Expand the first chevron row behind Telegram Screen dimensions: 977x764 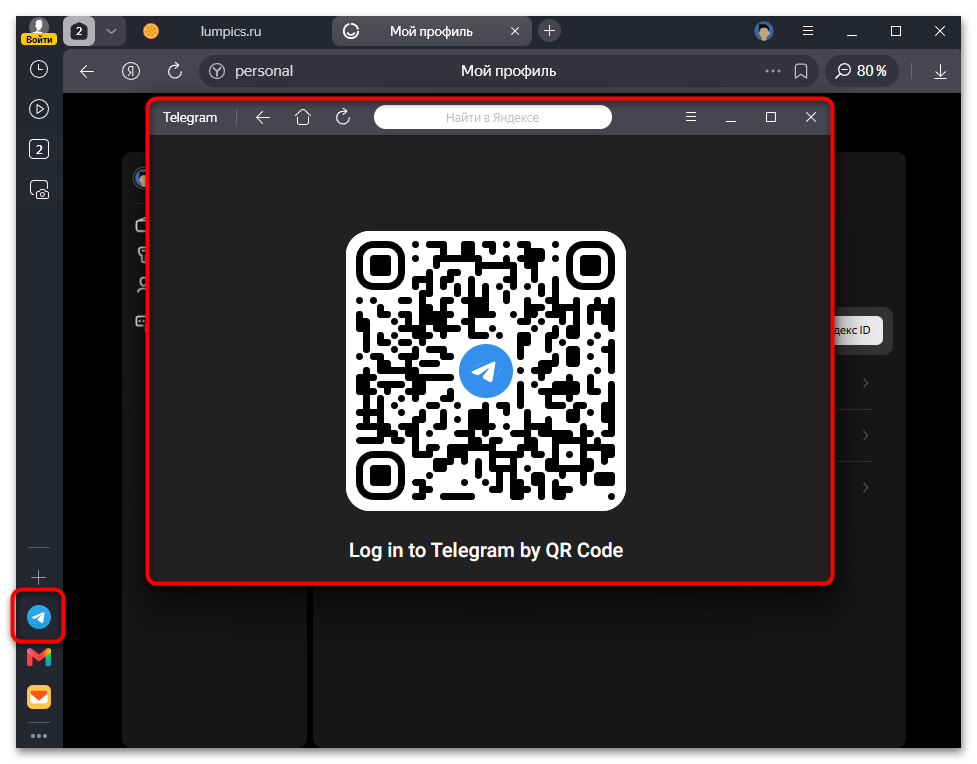pyautogui.click(x=865, y=383)
